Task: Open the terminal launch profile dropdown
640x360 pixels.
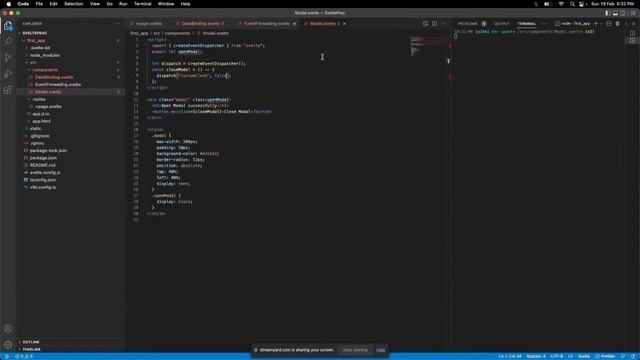Action: pyautogui.click(x=602, y=24)
